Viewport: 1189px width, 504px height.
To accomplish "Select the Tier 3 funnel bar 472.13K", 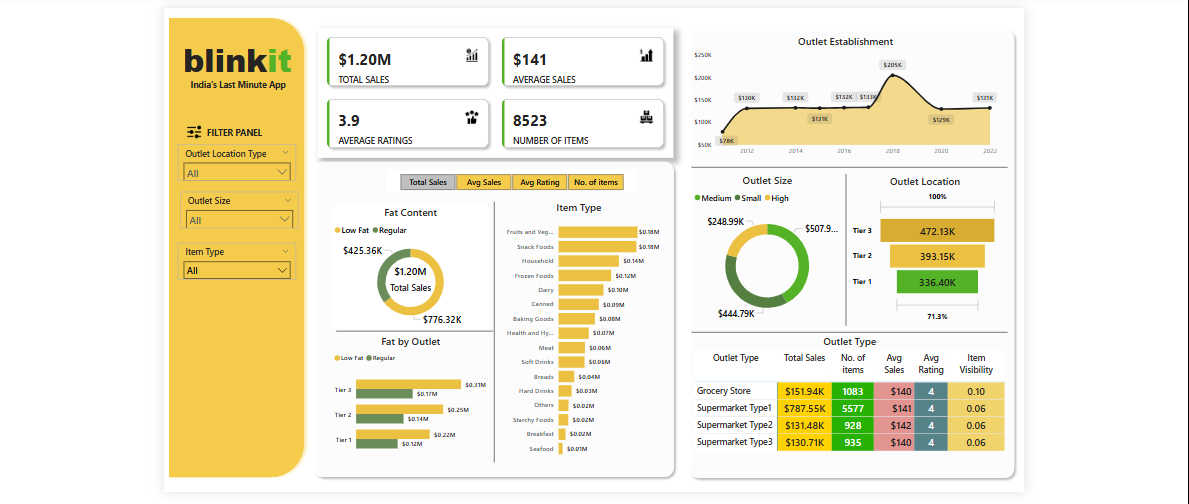I will [936, 232].
